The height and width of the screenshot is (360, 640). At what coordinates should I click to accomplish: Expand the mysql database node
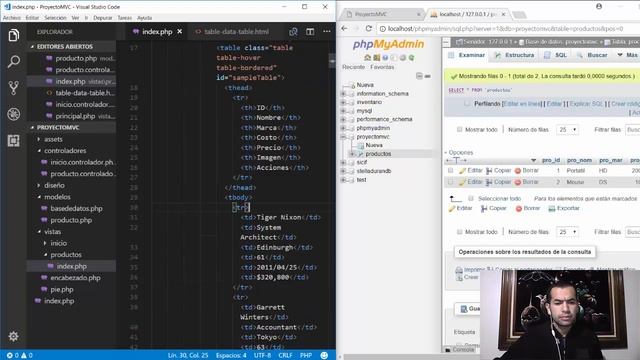343,111
